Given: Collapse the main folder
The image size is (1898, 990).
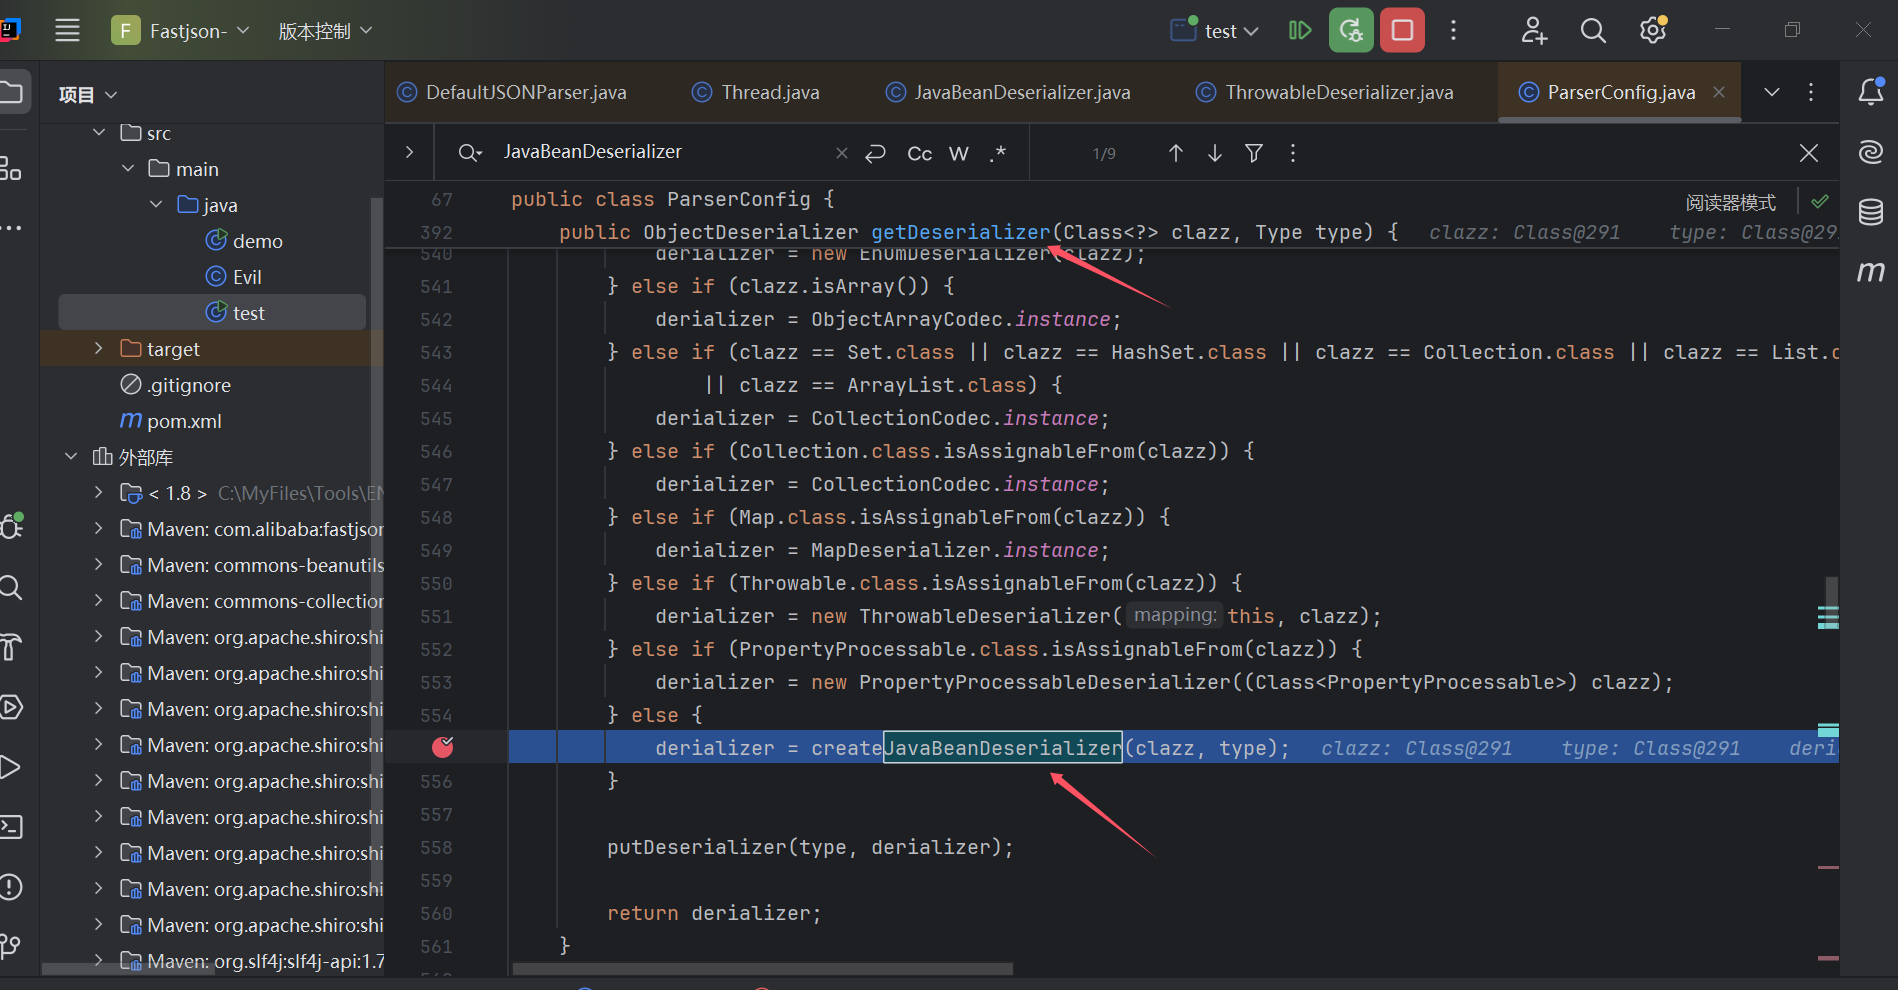Looking at the screenshot, I should tap(128, 168).
